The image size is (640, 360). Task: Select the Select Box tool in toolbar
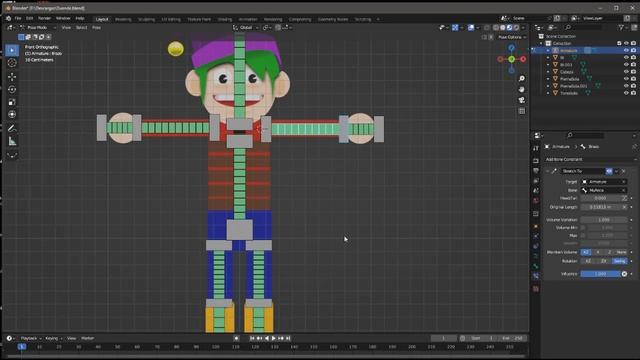pos(12,50)
